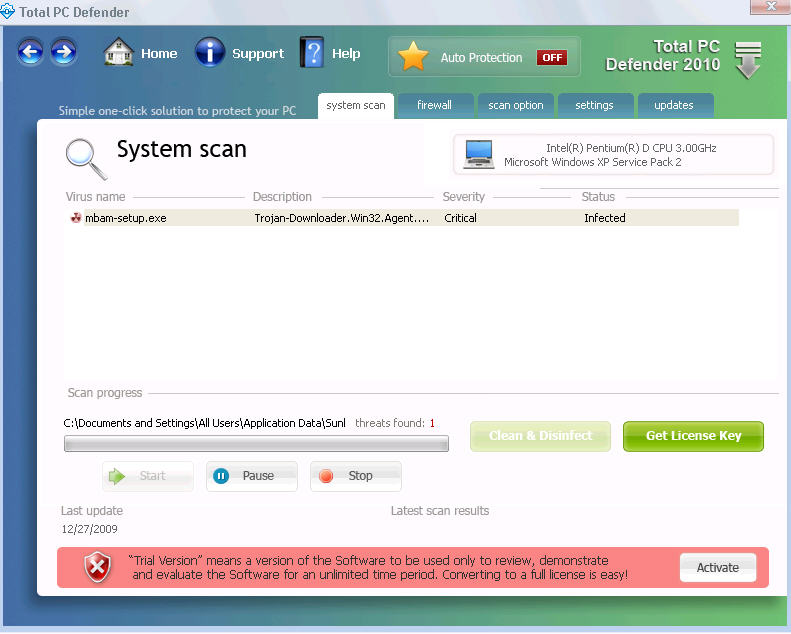Click the Help label
791x634 pixels.
click(346, 53)
